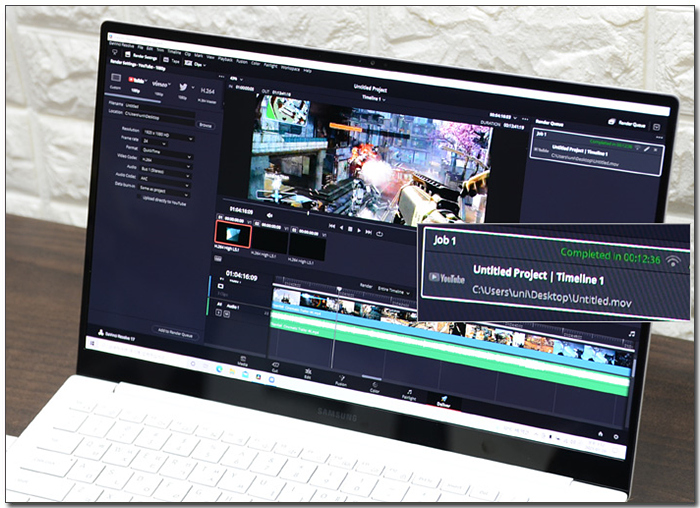This screenshot has width=700, height=508.
Task: Open the Resolution dropdown
Action: pyautogui.click(x=167, y=135)
